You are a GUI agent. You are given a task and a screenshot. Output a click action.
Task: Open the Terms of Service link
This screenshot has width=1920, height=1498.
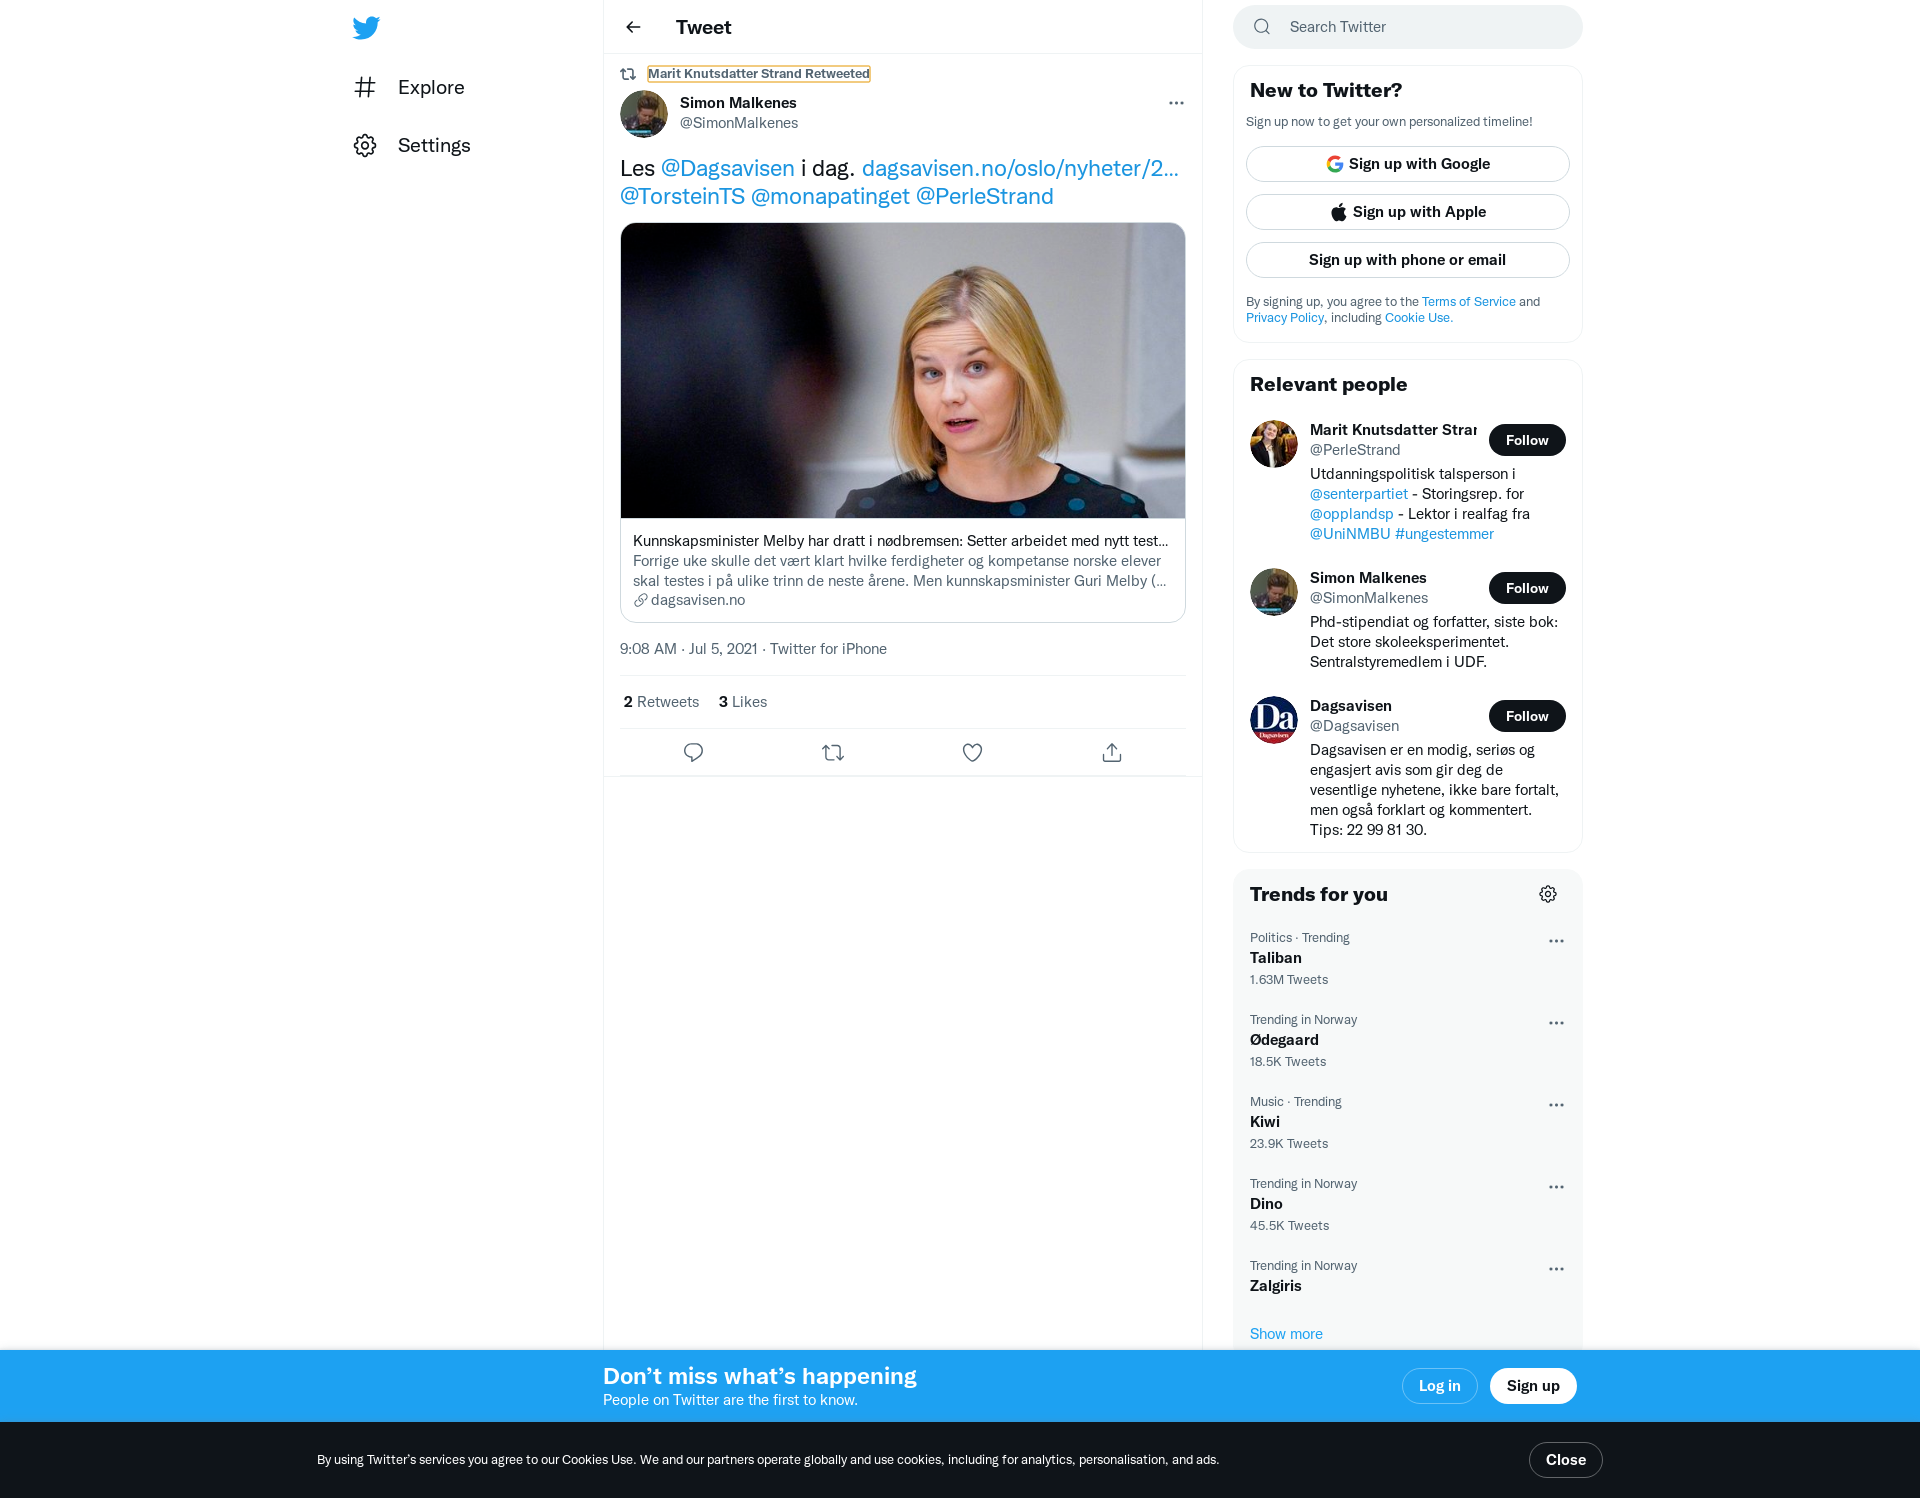coord(1468,302)
